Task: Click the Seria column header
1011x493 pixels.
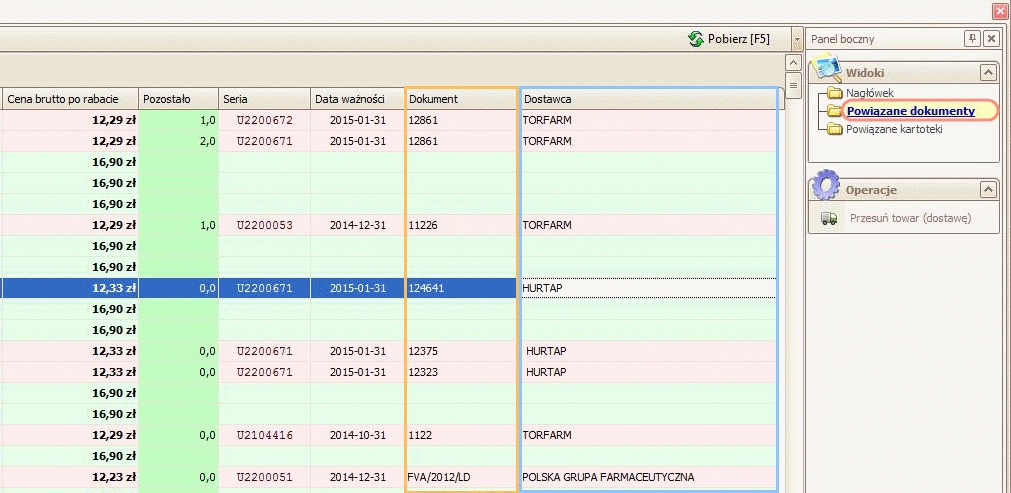Action: [264, 99]
